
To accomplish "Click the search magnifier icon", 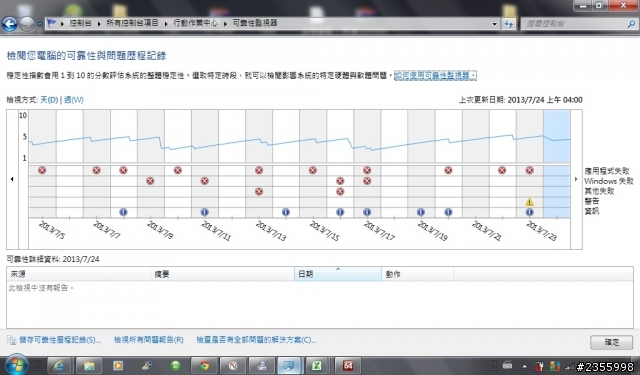I will 631,24.
